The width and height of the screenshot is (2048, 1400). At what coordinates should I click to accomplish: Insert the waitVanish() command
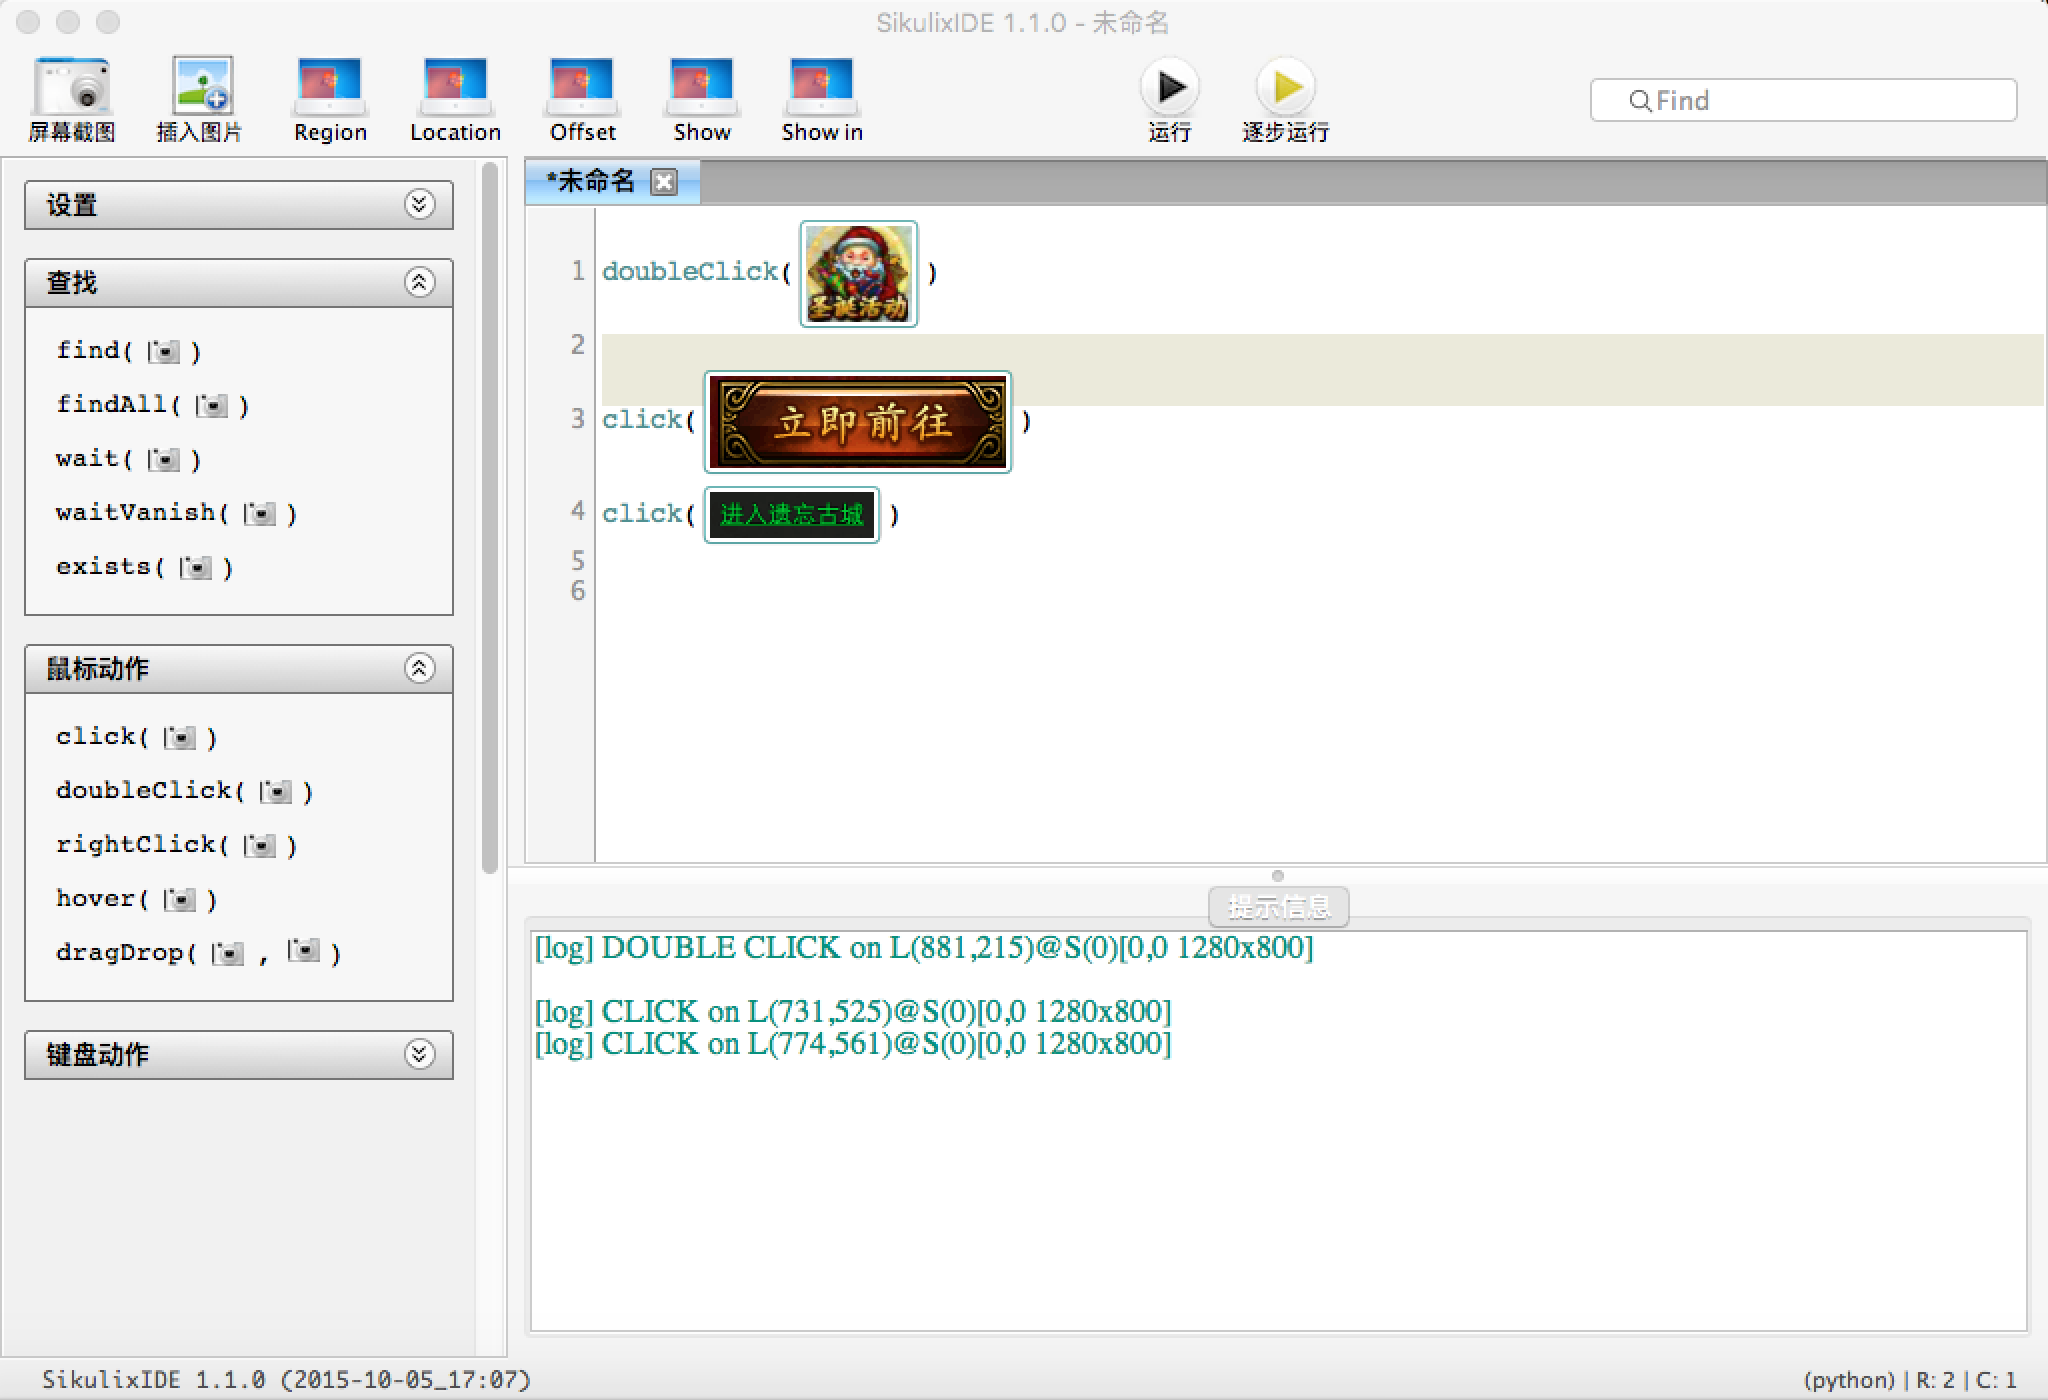pos(177,513)
